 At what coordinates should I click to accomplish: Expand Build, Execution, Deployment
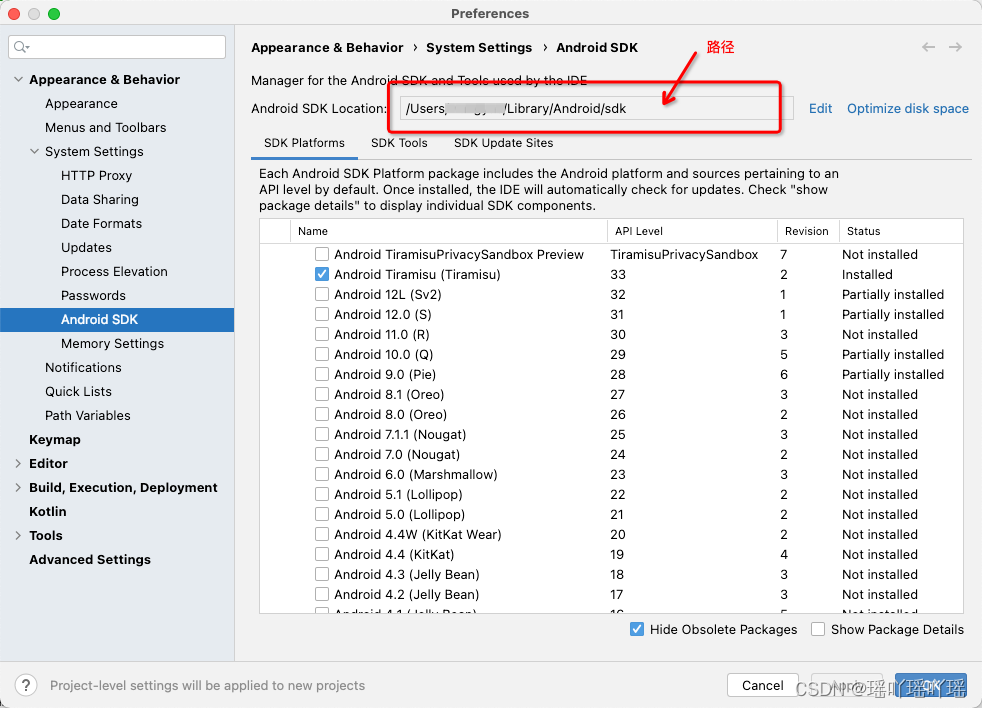tap(17, 487)
